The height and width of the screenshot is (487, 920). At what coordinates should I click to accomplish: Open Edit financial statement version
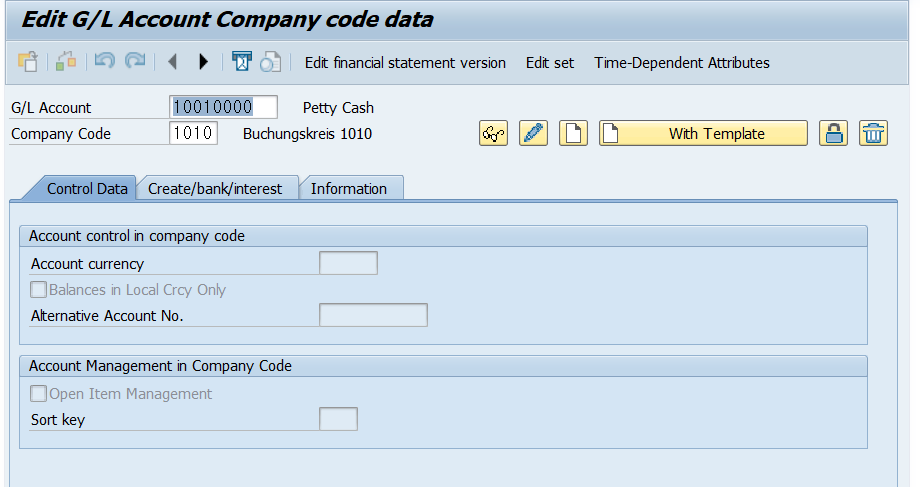tap(405, 63)
